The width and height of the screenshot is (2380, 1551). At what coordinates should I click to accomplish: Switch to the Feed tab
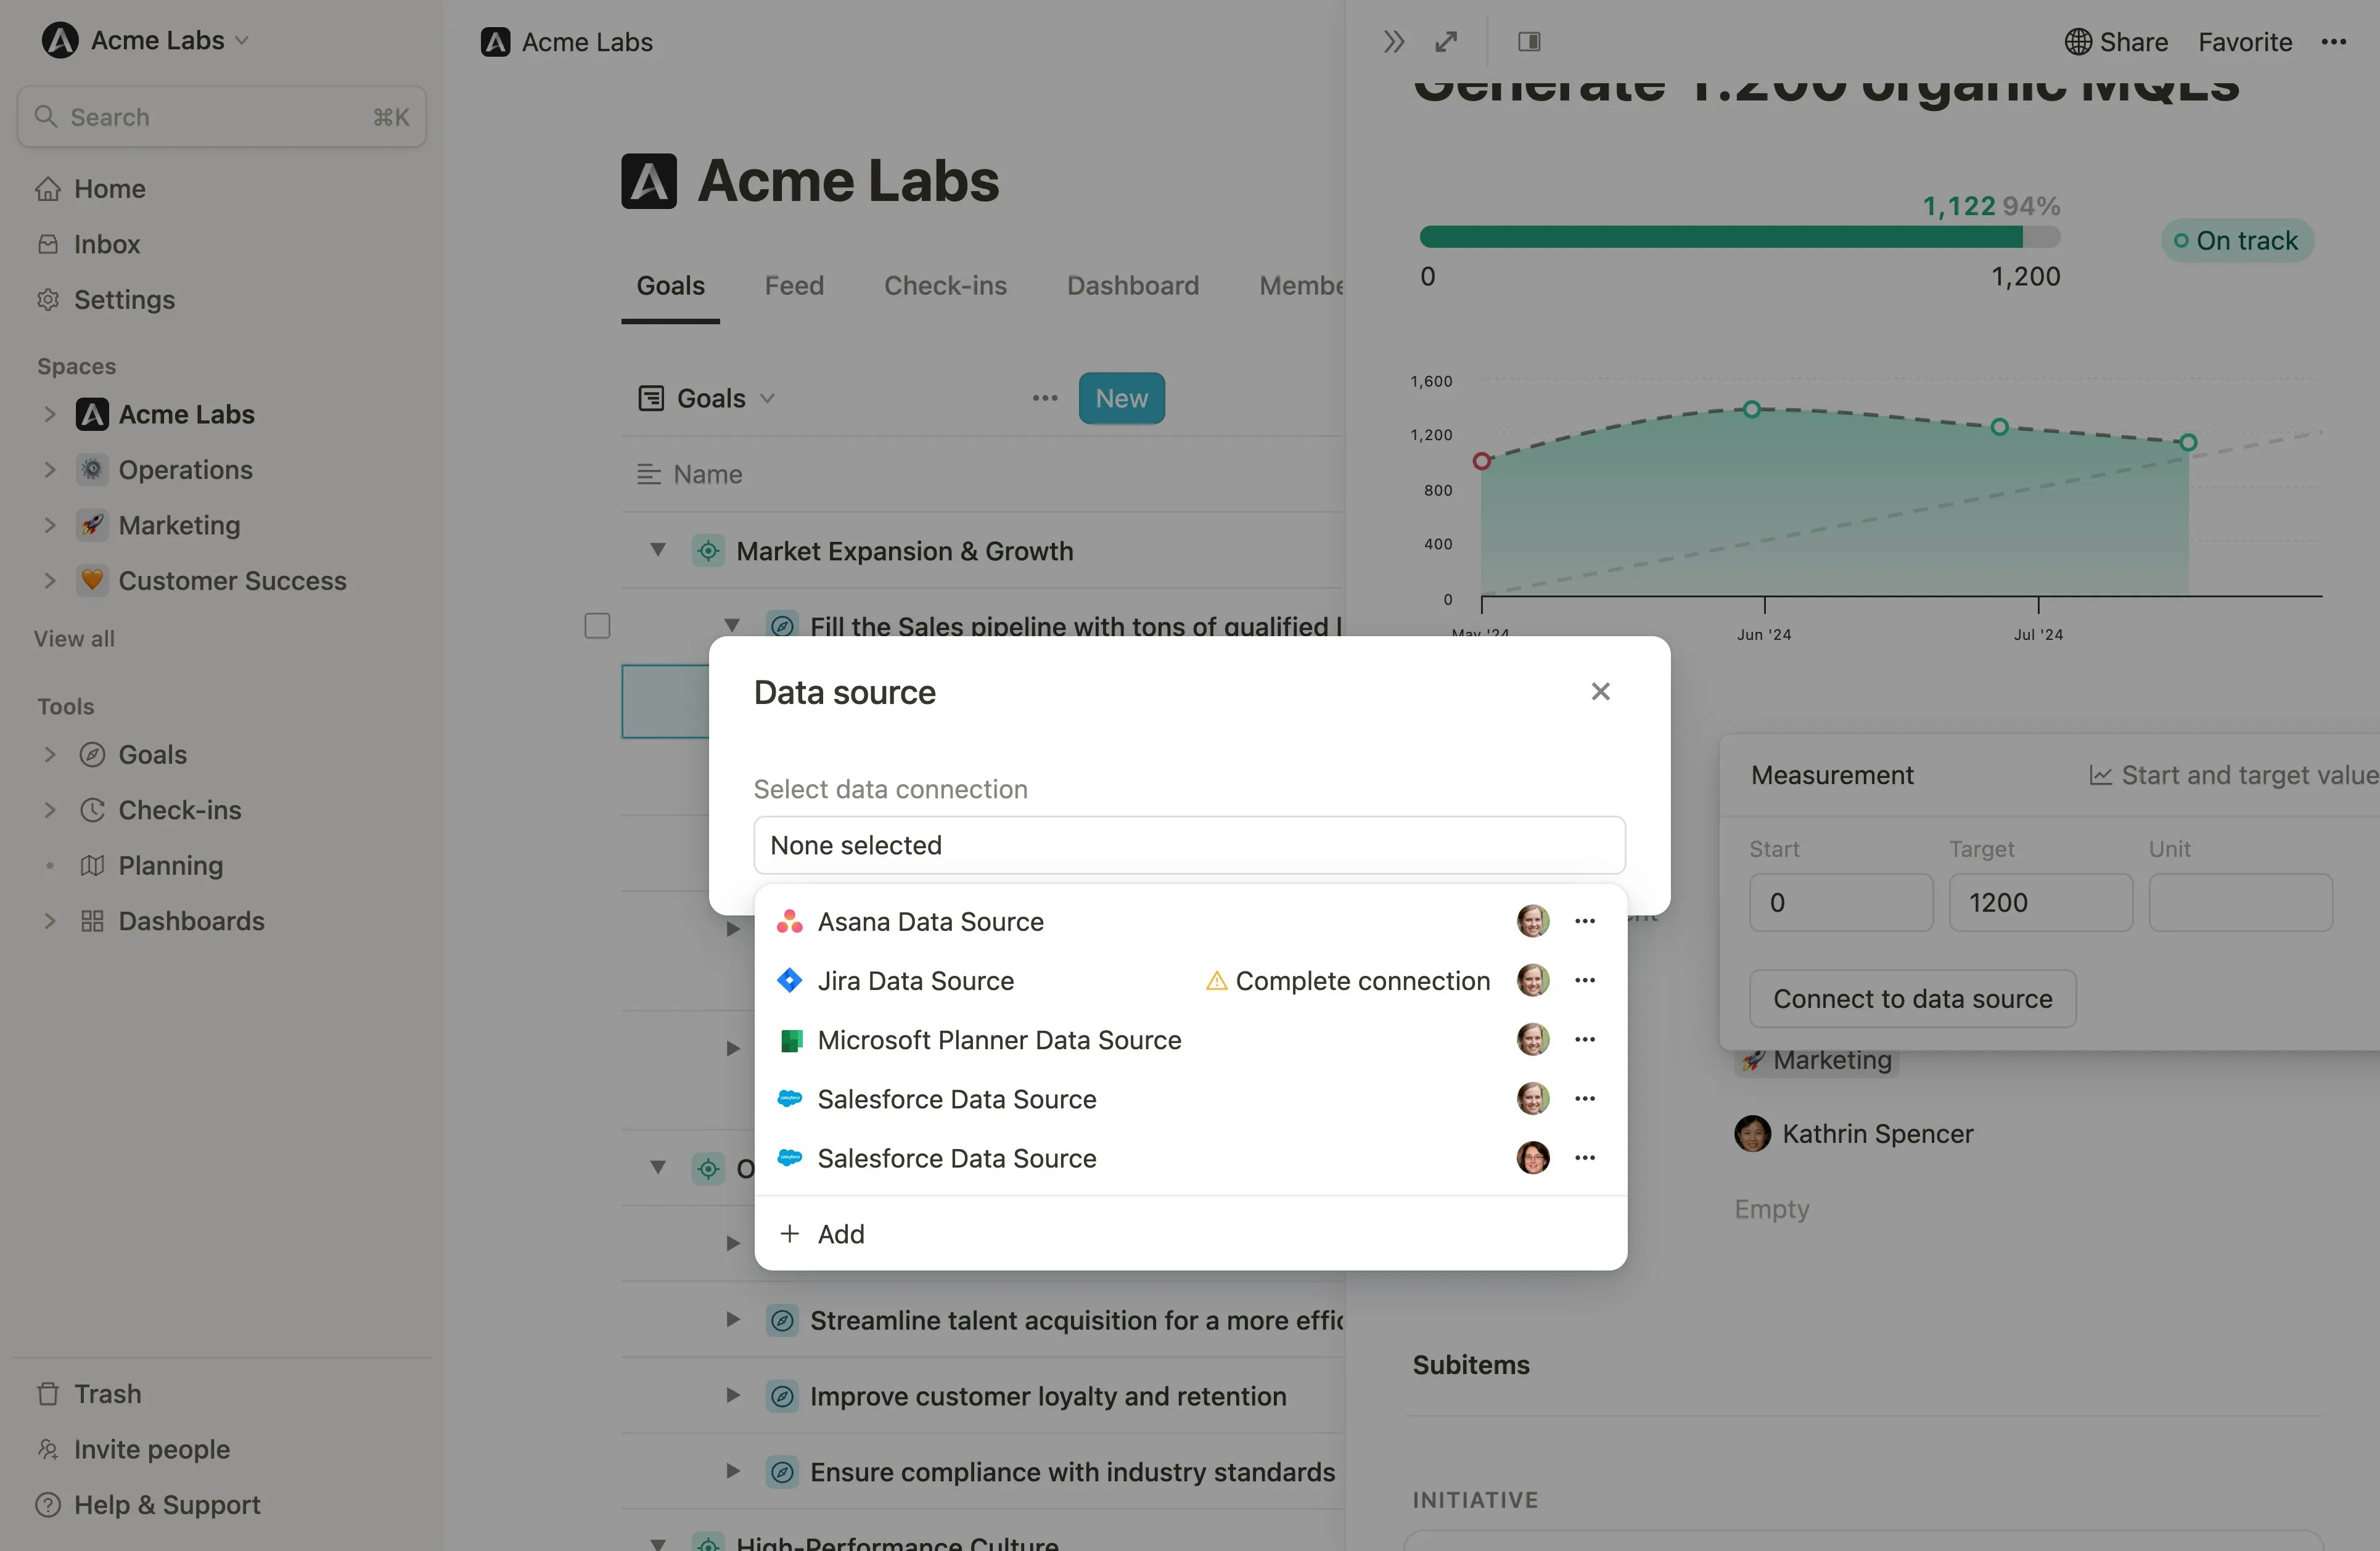tap(793, 286)
